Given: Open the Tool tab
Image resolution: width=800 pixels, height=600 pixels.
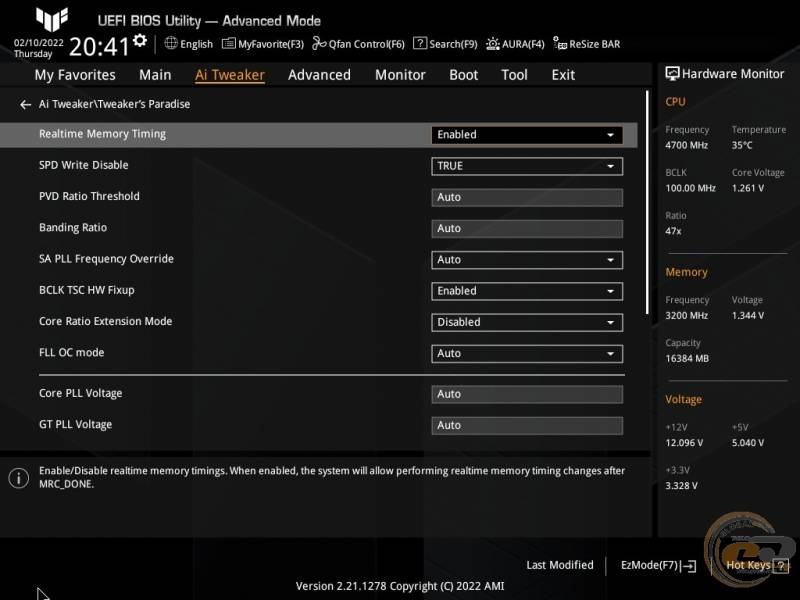Looking at the screenshot, I should tap(514, 75).
